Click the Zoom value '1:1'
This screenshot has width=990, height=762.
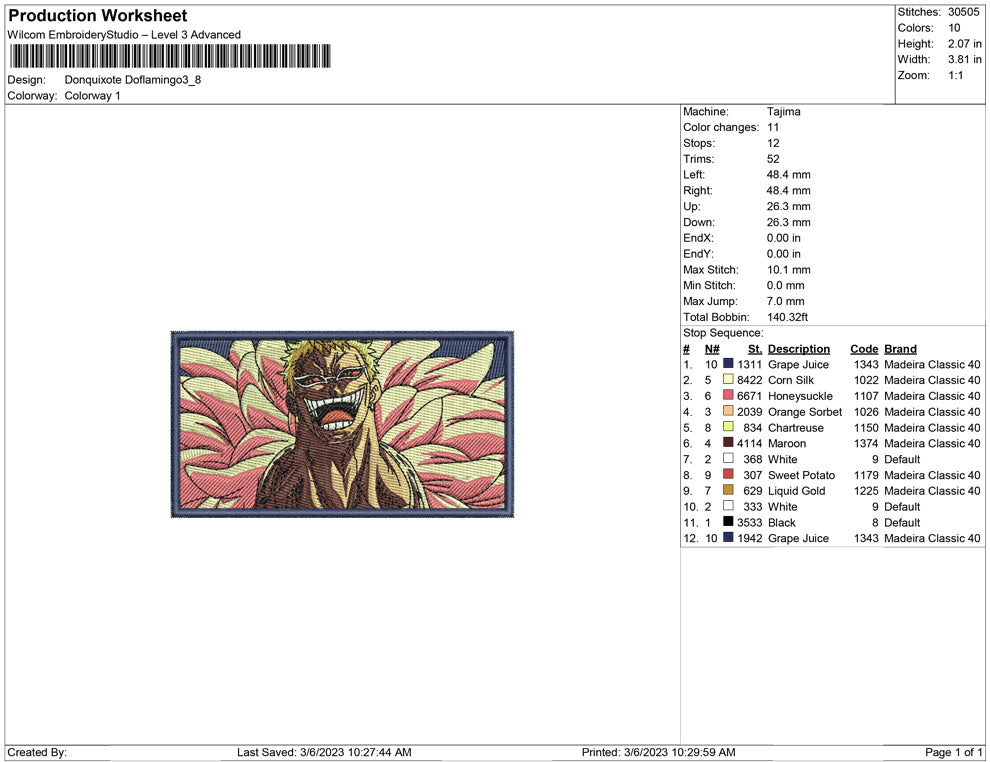(x=955, y=75)
